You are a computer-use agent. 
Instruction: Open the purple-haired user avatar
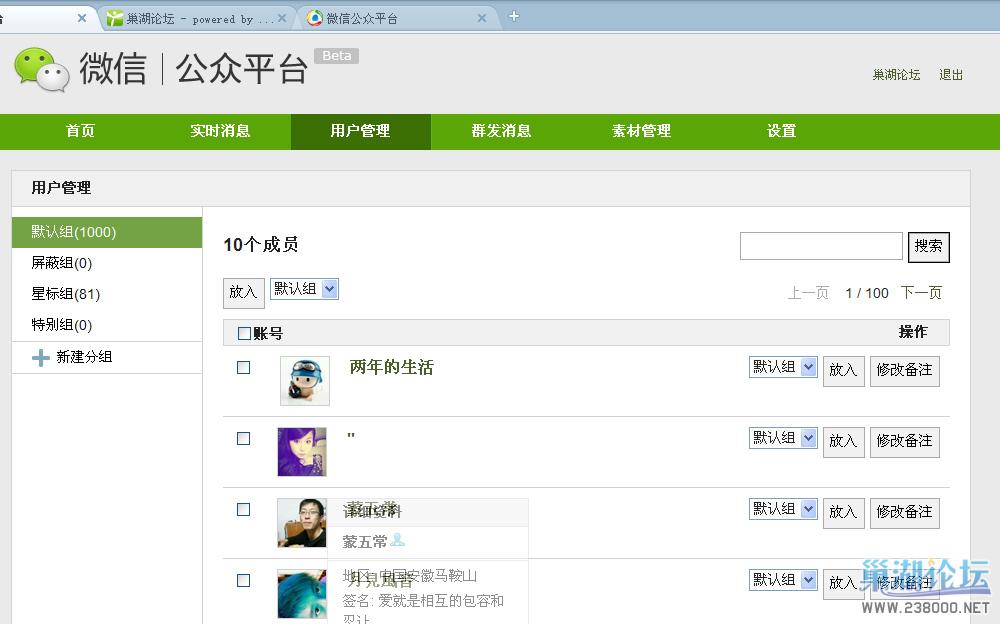coord(302,452)
